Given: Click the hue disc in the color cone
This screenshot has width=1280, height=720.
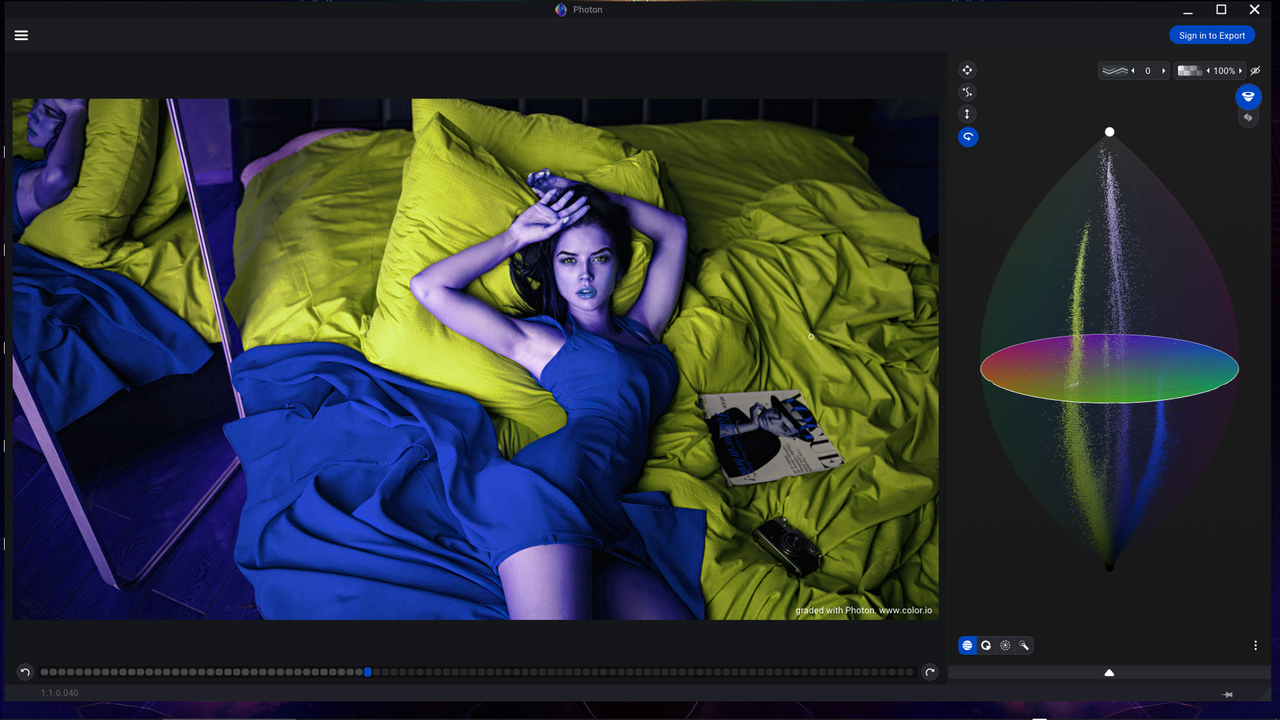Looking at the screenshot, I should point(1109,369).
